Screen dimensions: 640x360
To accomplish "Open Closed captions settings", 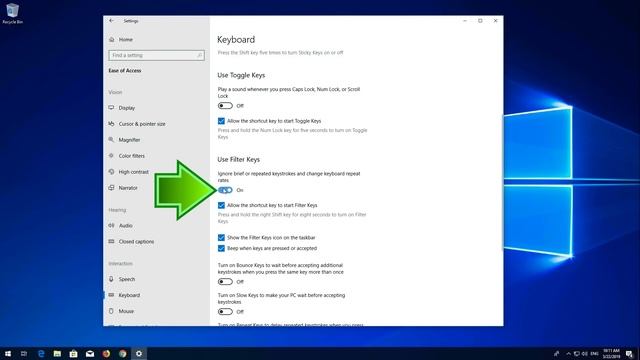I will coord(131,242).
